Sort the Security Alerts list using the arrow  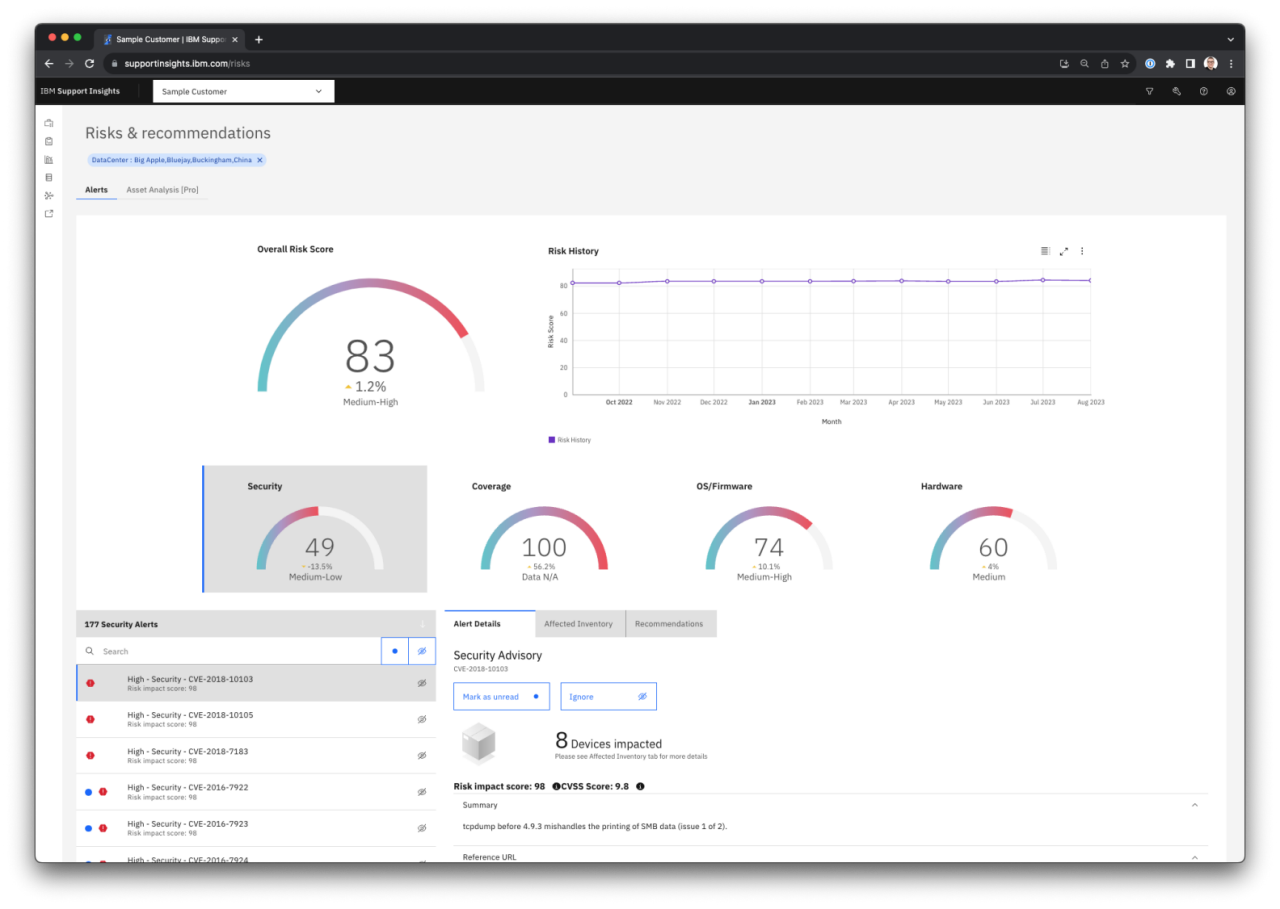(422, 624)
